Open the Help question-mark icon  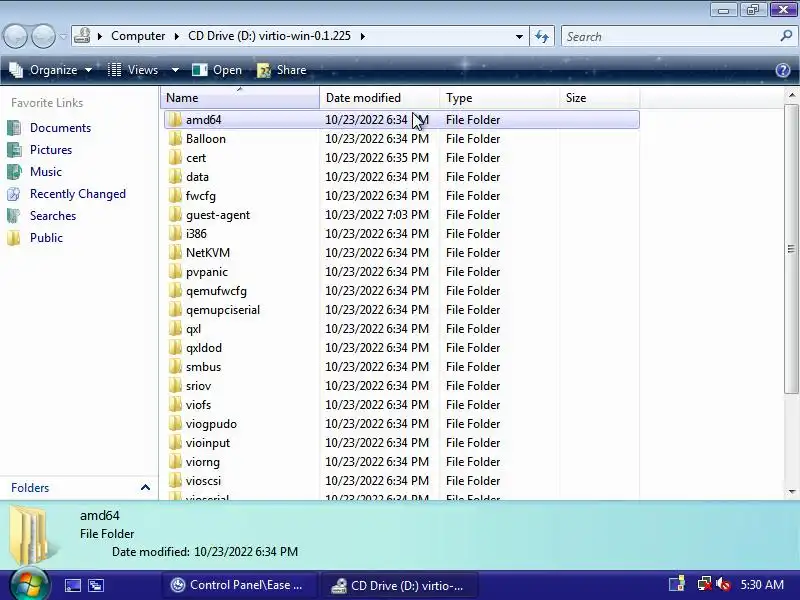point(783,70)
